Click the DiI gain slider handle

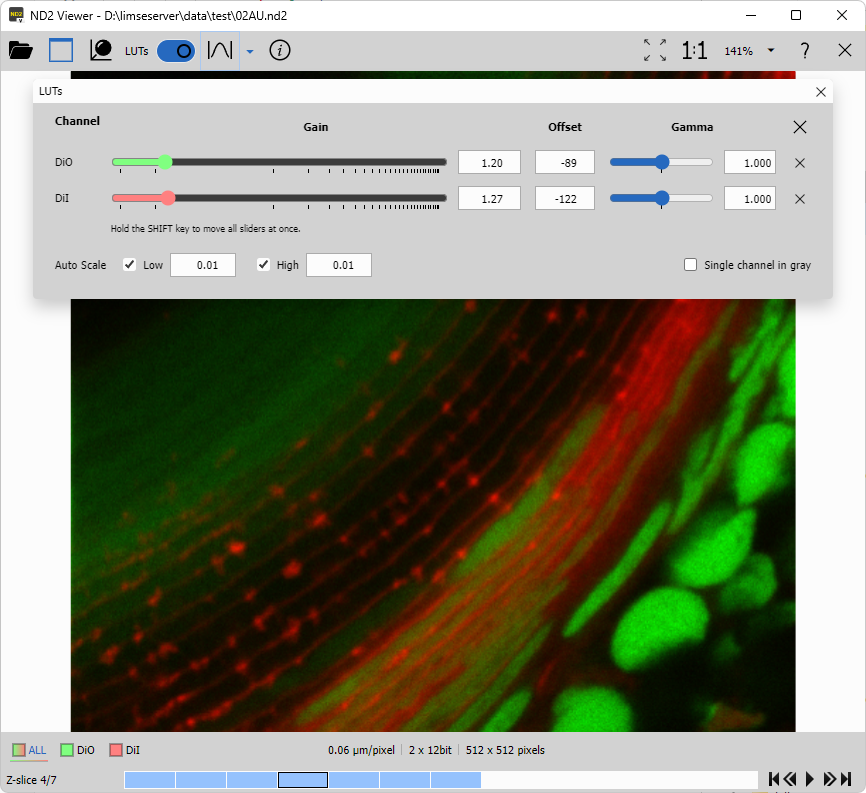pos(168,198)
